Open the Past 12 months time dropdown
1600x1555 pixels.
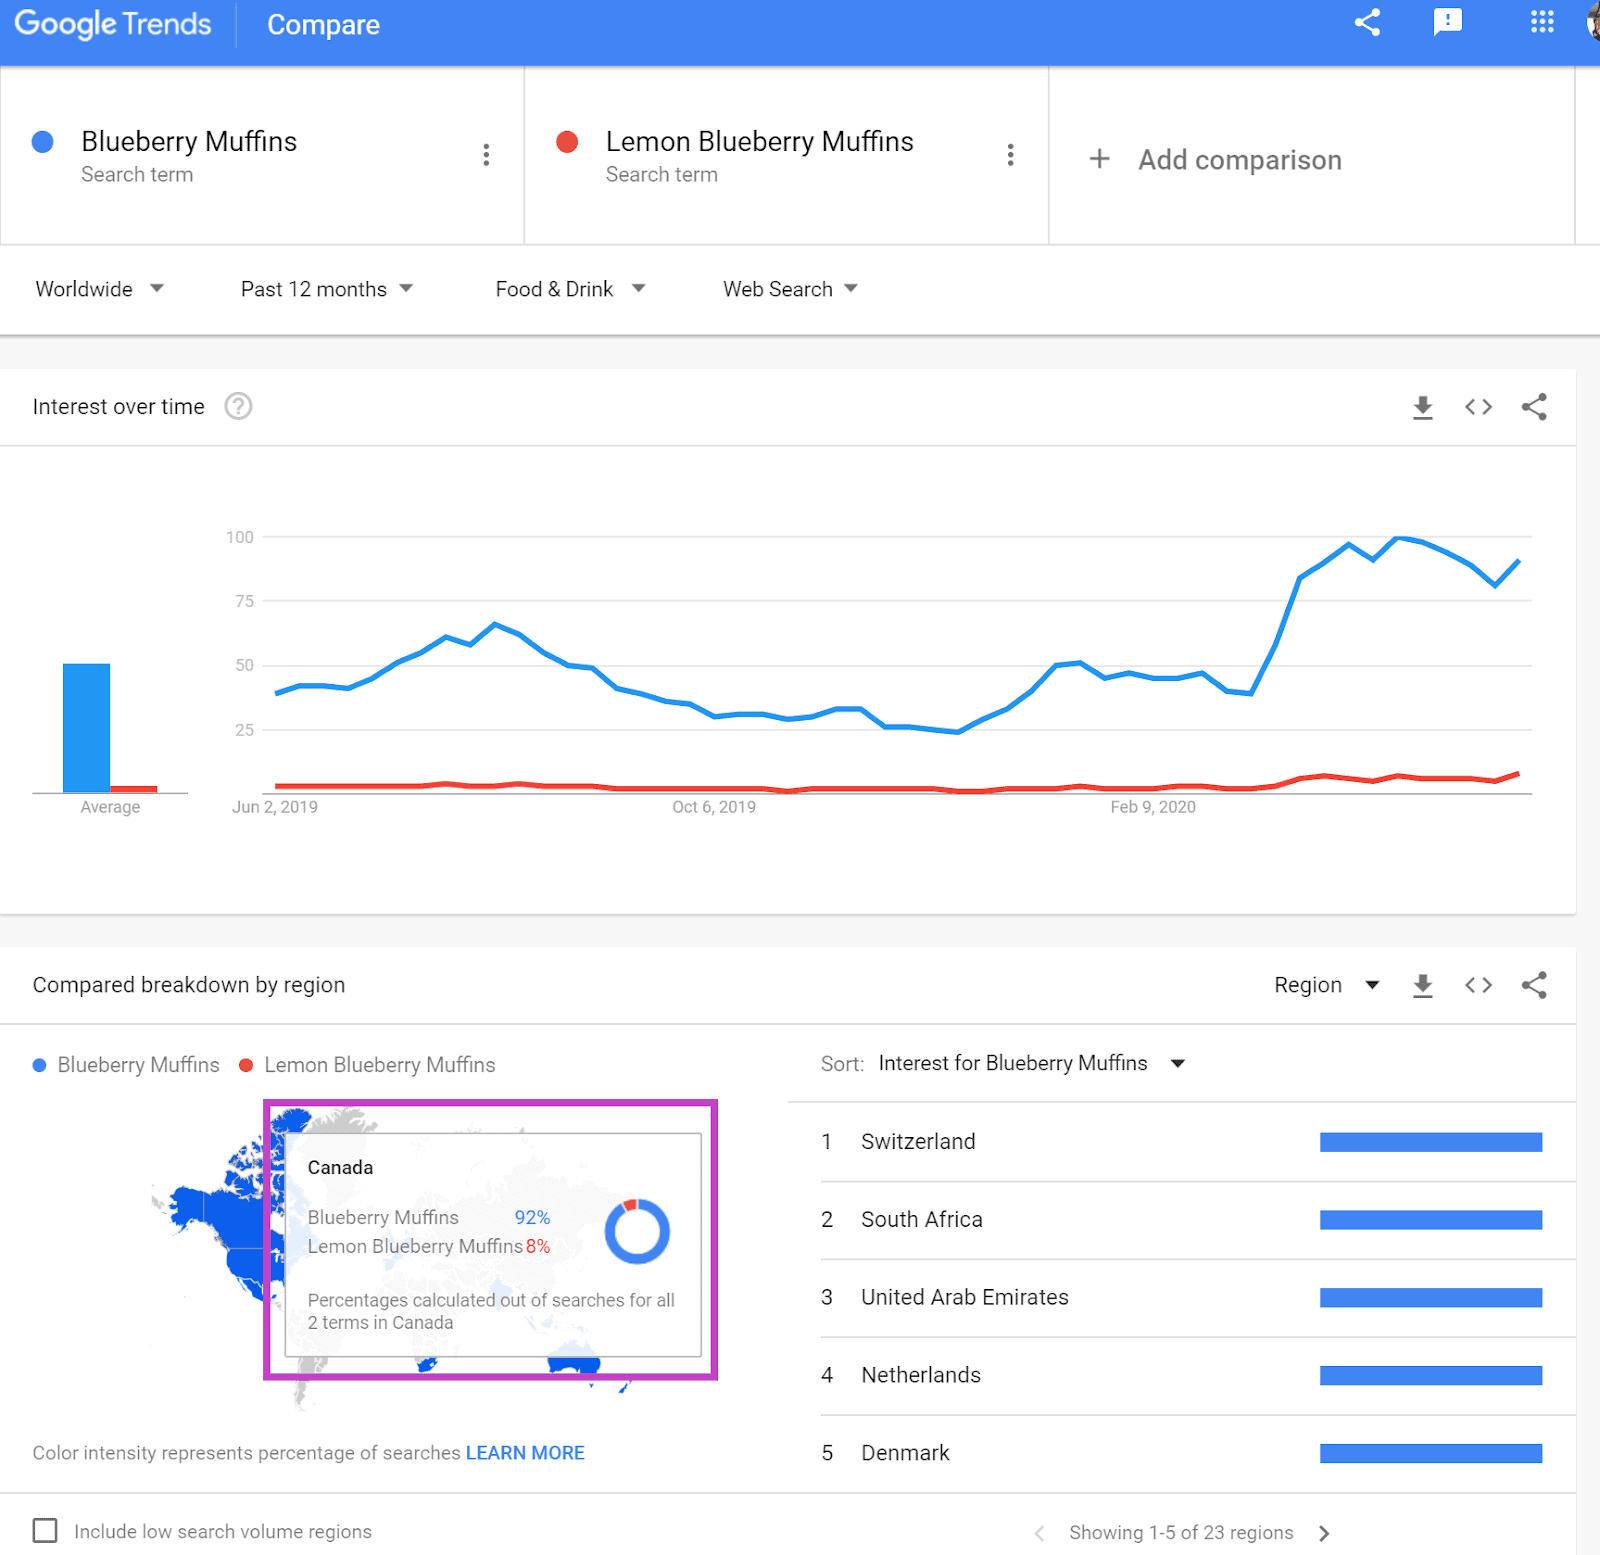point(325,289)
